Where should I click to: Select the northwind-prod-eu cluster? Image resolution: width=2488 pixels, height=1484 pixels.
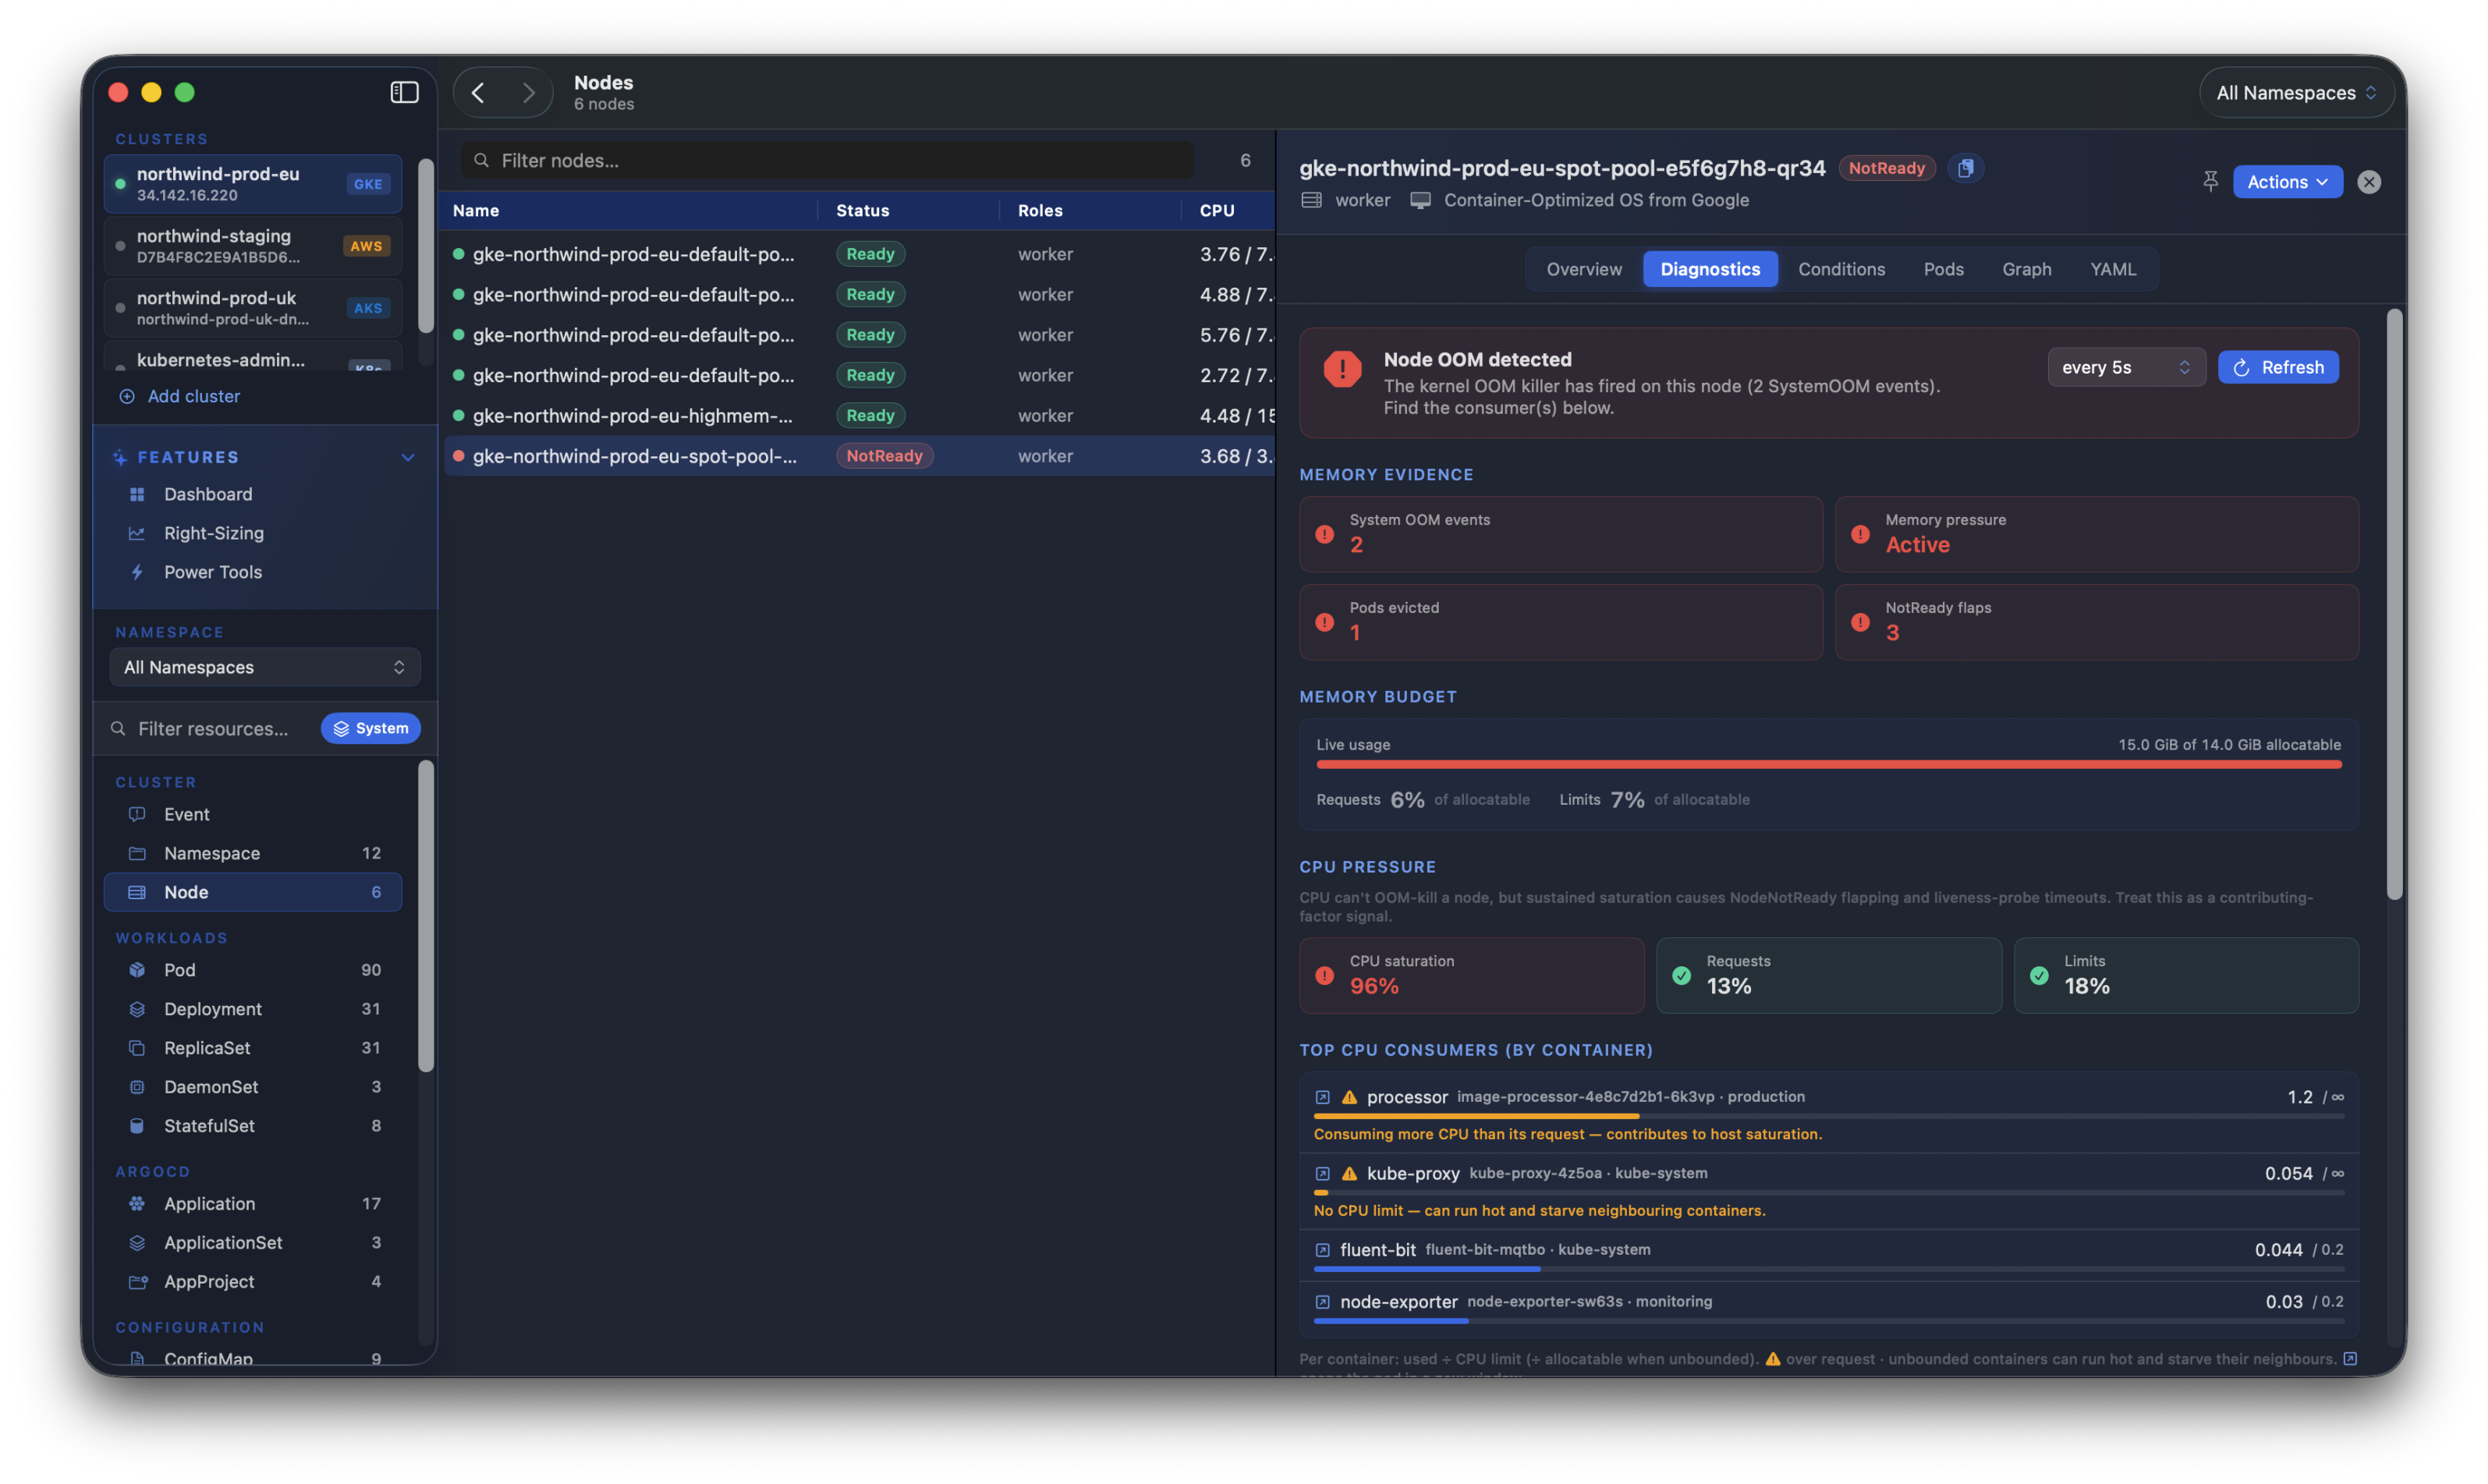(x=253, y=184)
